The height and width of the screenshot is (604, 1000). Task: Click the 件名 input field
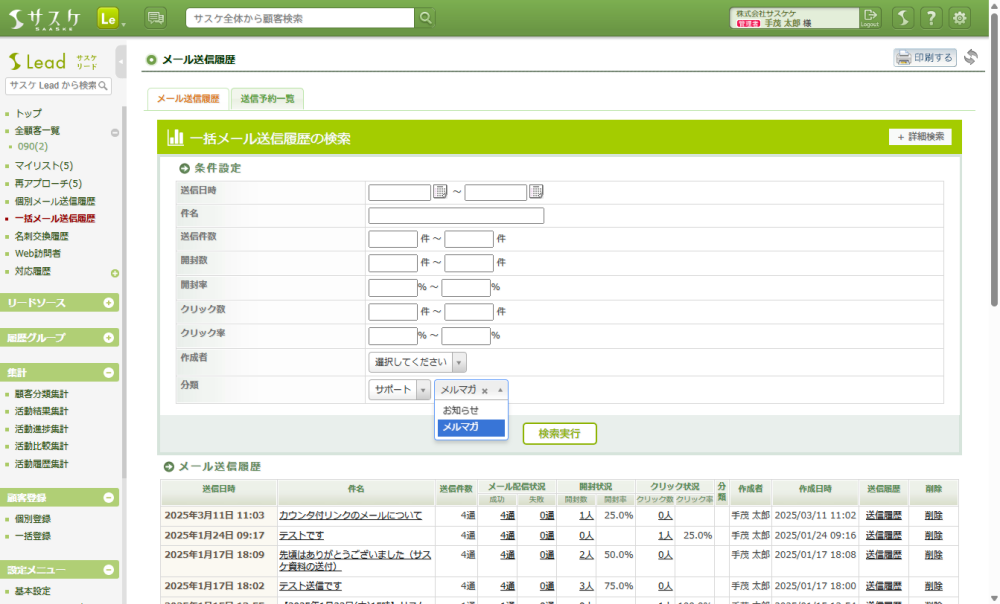click(456, 216)
